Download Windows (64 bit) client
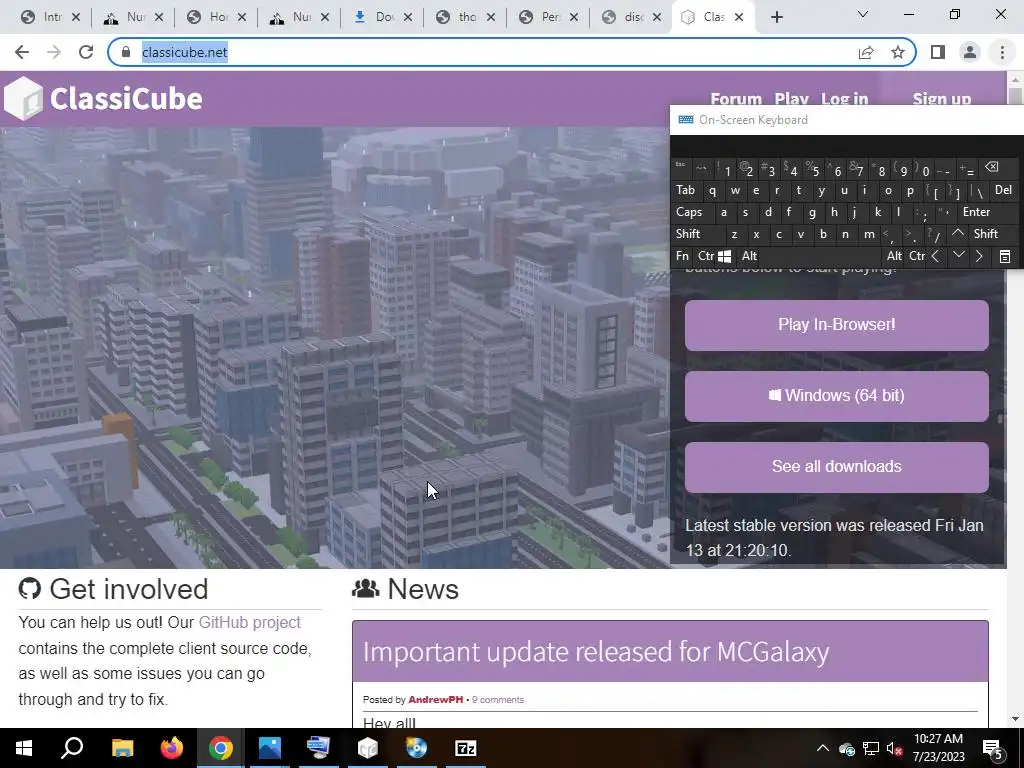This screenshot has width=1024, height=768. pyautogui.click(x=837, y=396)
